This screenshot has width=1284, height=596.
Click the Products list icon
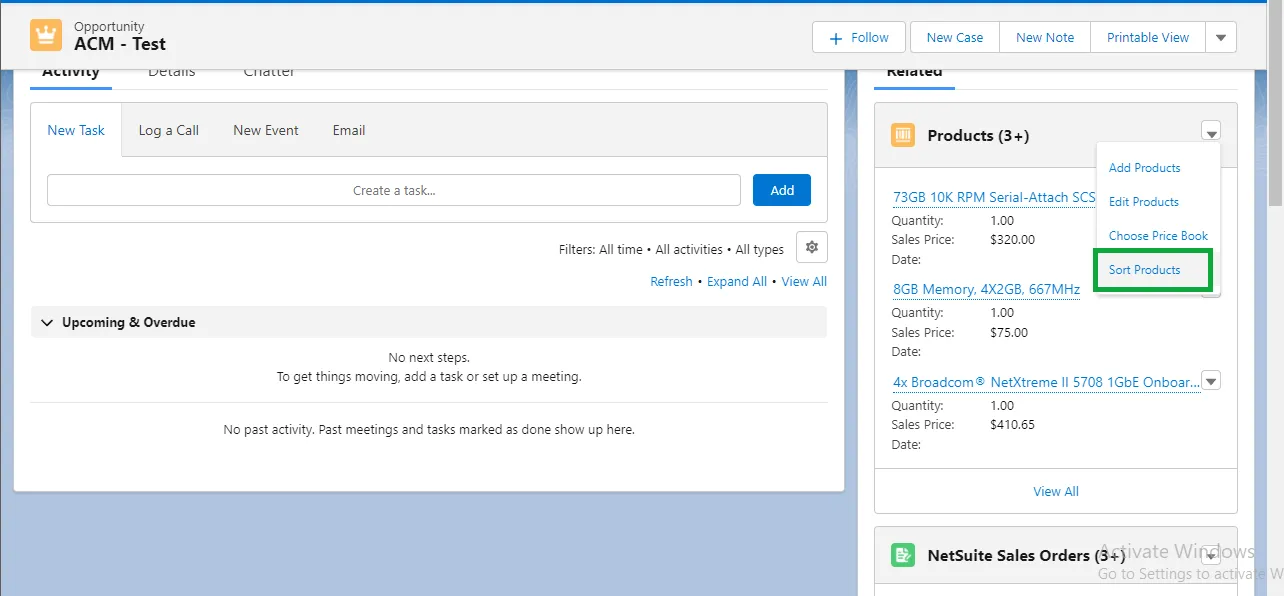pos(903,135)
